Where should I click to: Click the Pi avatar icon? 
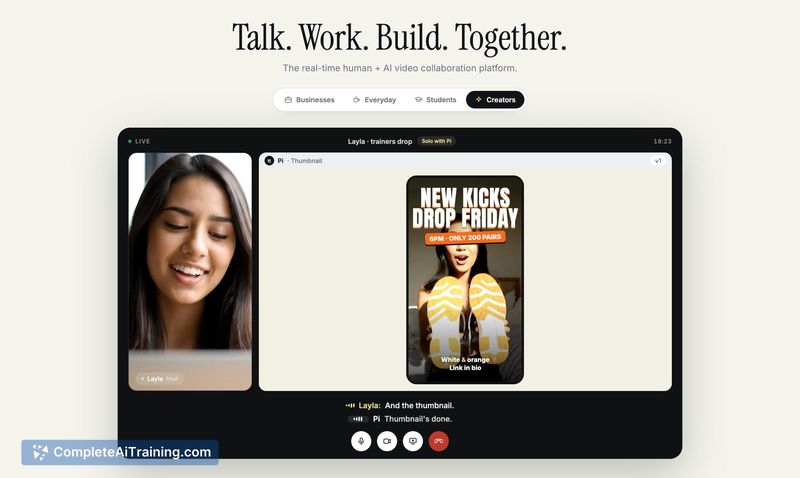(x=269, y=161)
